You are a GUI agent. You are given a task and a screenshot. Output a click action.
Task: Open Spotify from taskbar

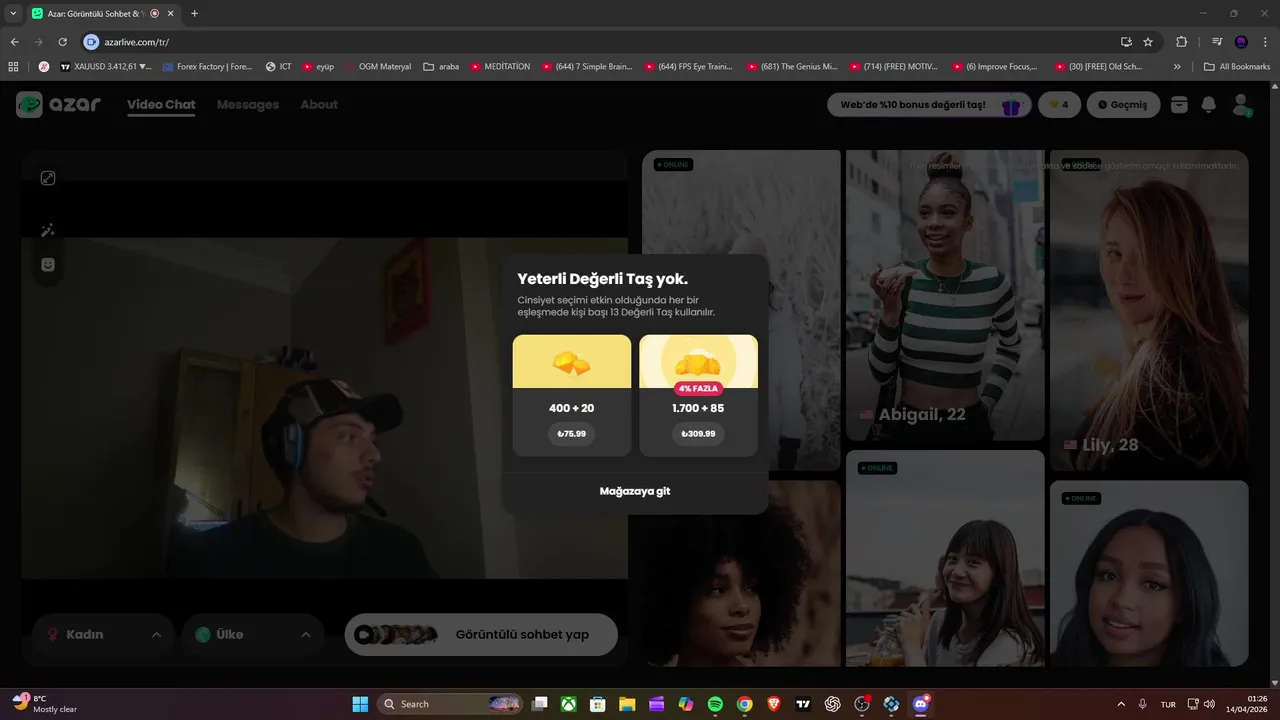pos(715,704)
